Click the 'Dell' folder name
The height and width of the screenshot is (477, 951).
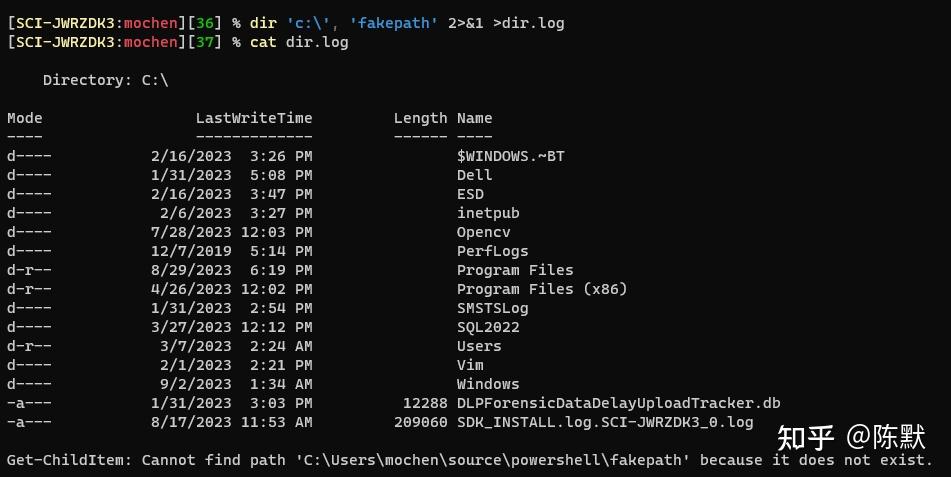[474, 175]
